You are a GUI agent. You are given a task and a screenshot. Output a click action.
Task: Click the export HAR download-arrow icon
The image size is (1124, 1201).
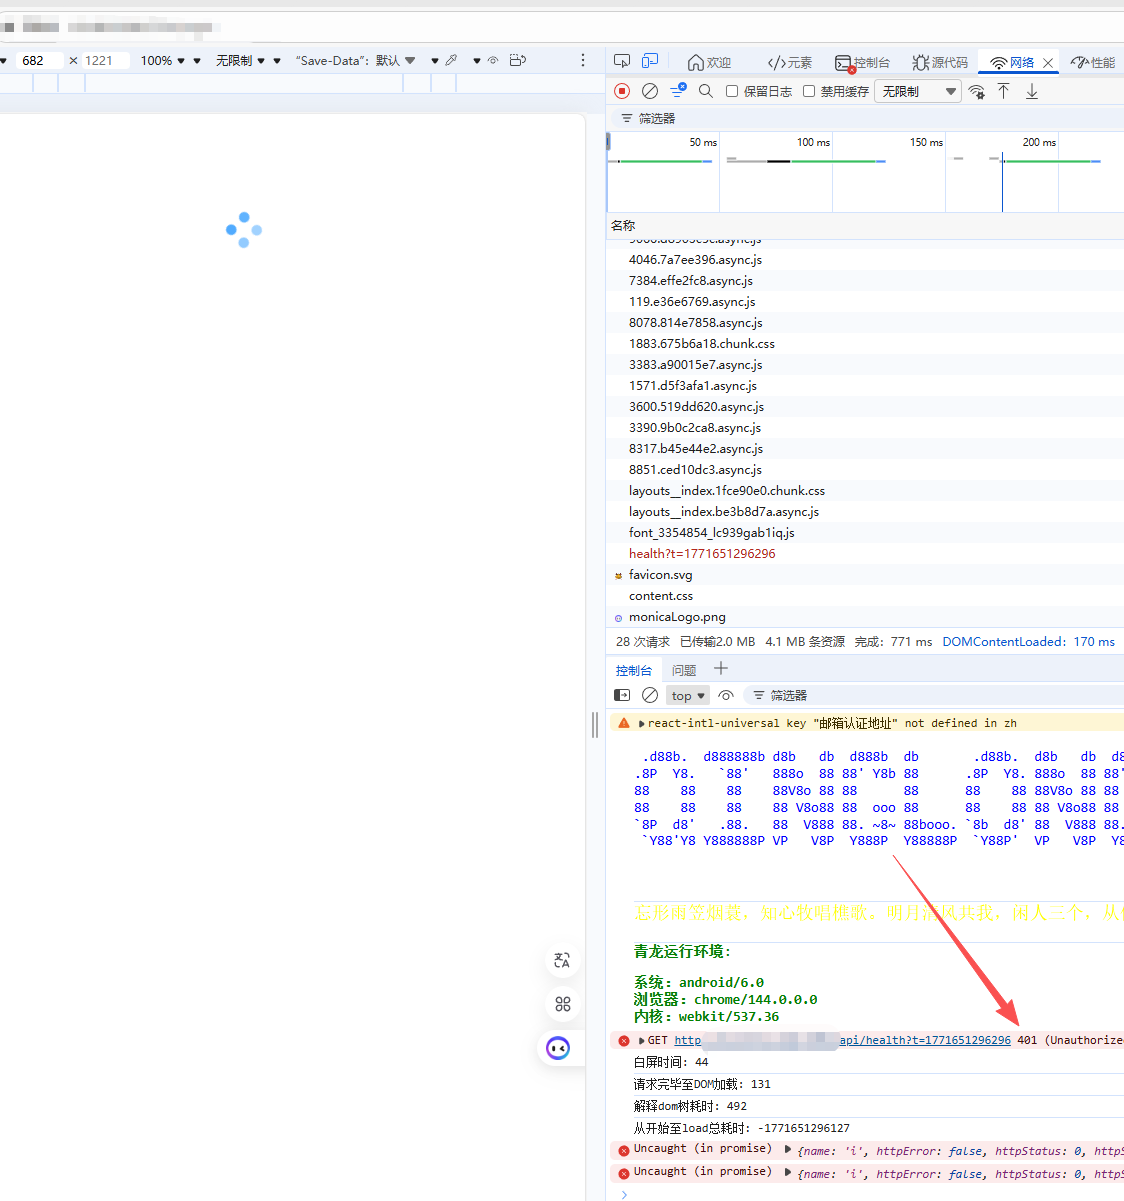(1032, 91)
